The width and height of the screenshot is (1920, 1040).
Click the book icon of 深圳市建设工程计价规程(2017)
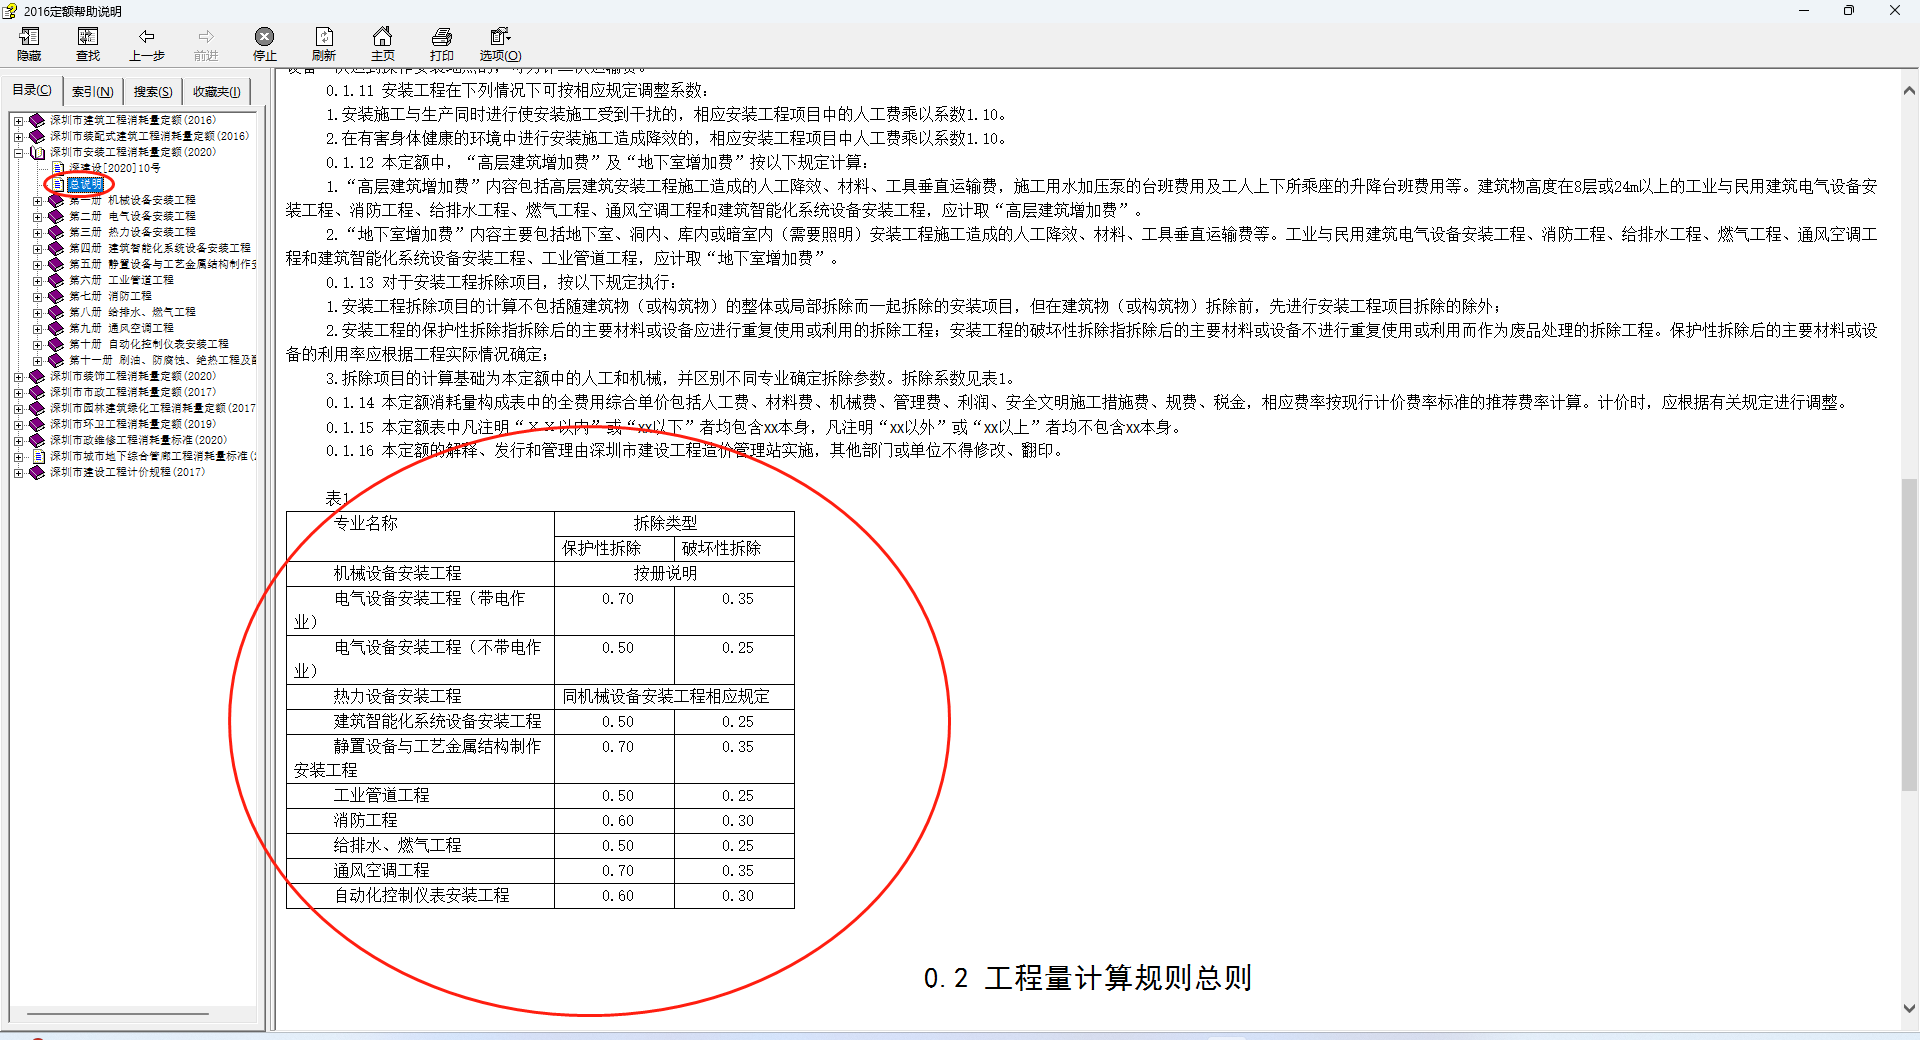point(37,472)
